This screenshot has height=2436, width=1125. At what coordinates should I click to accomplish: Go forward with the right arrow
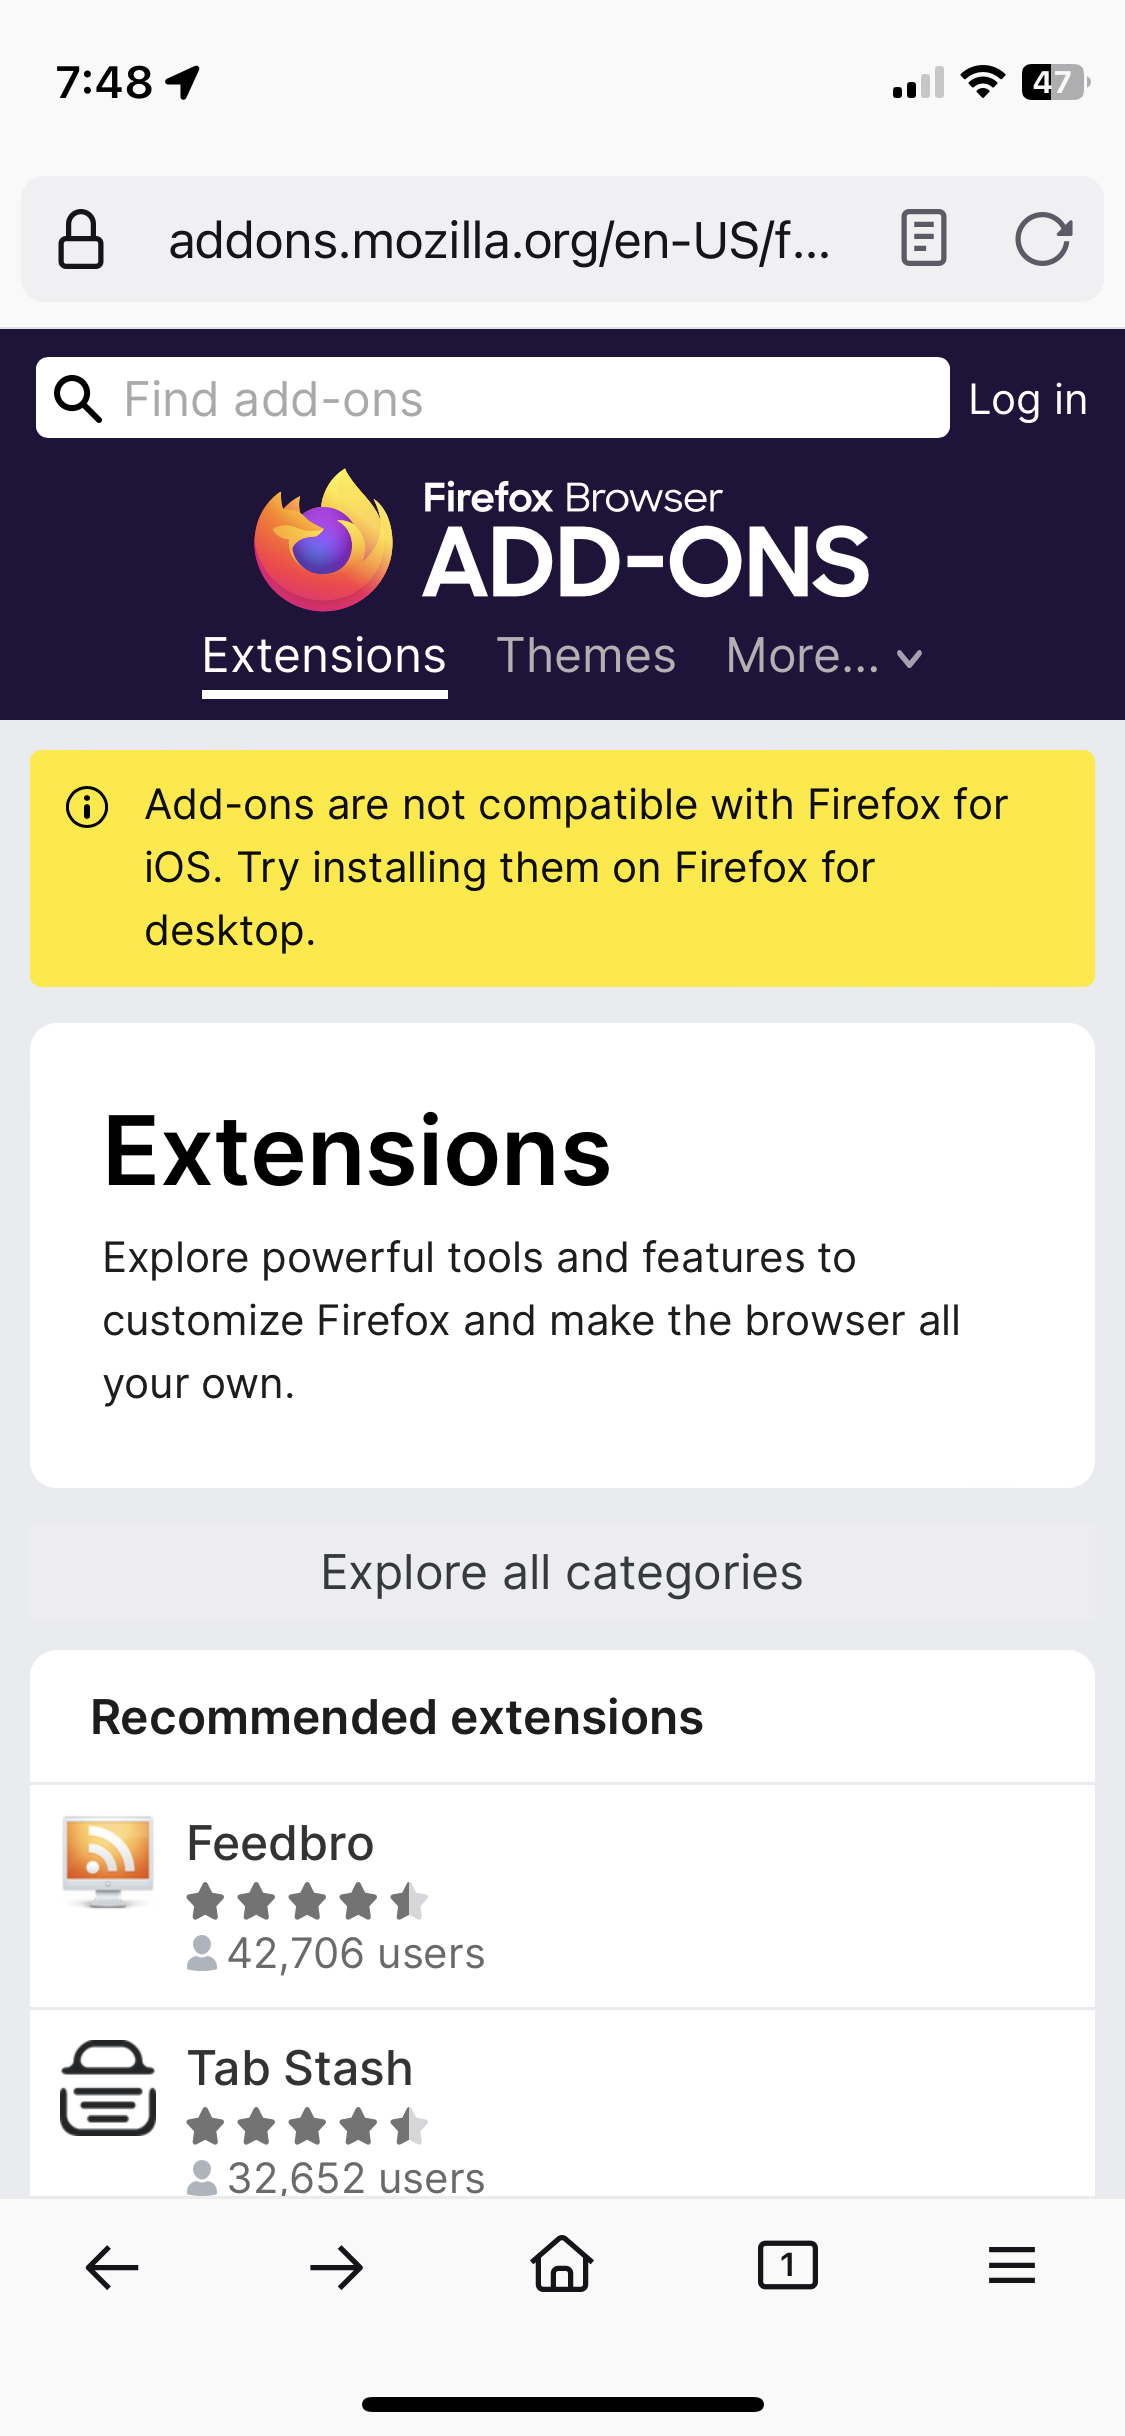[x=337, y=2266]
